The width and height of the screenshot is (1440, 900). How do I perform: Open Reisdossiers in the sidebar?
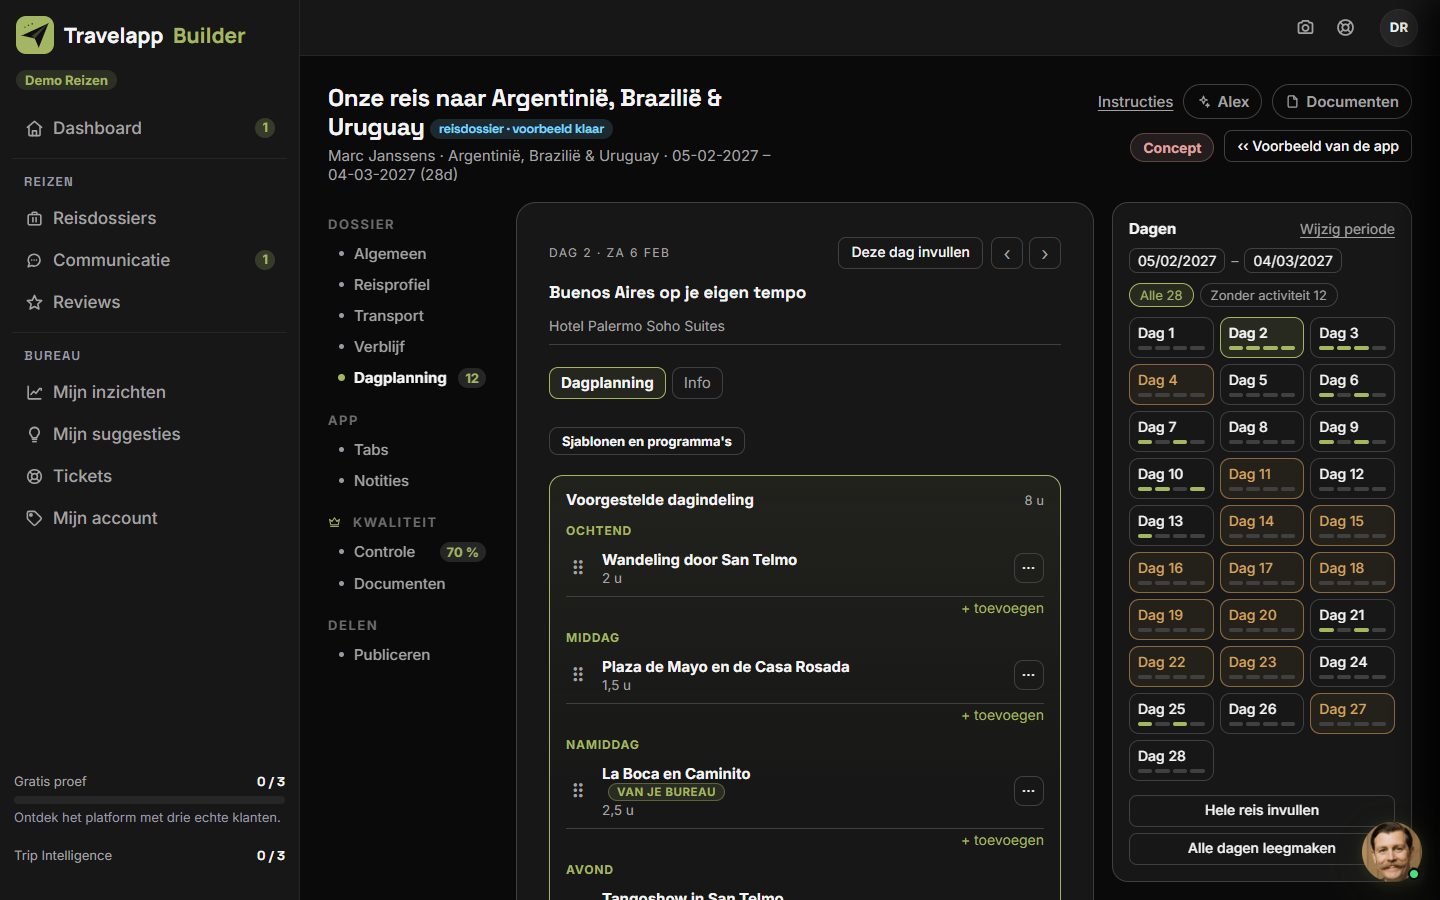tap(149, 218)
